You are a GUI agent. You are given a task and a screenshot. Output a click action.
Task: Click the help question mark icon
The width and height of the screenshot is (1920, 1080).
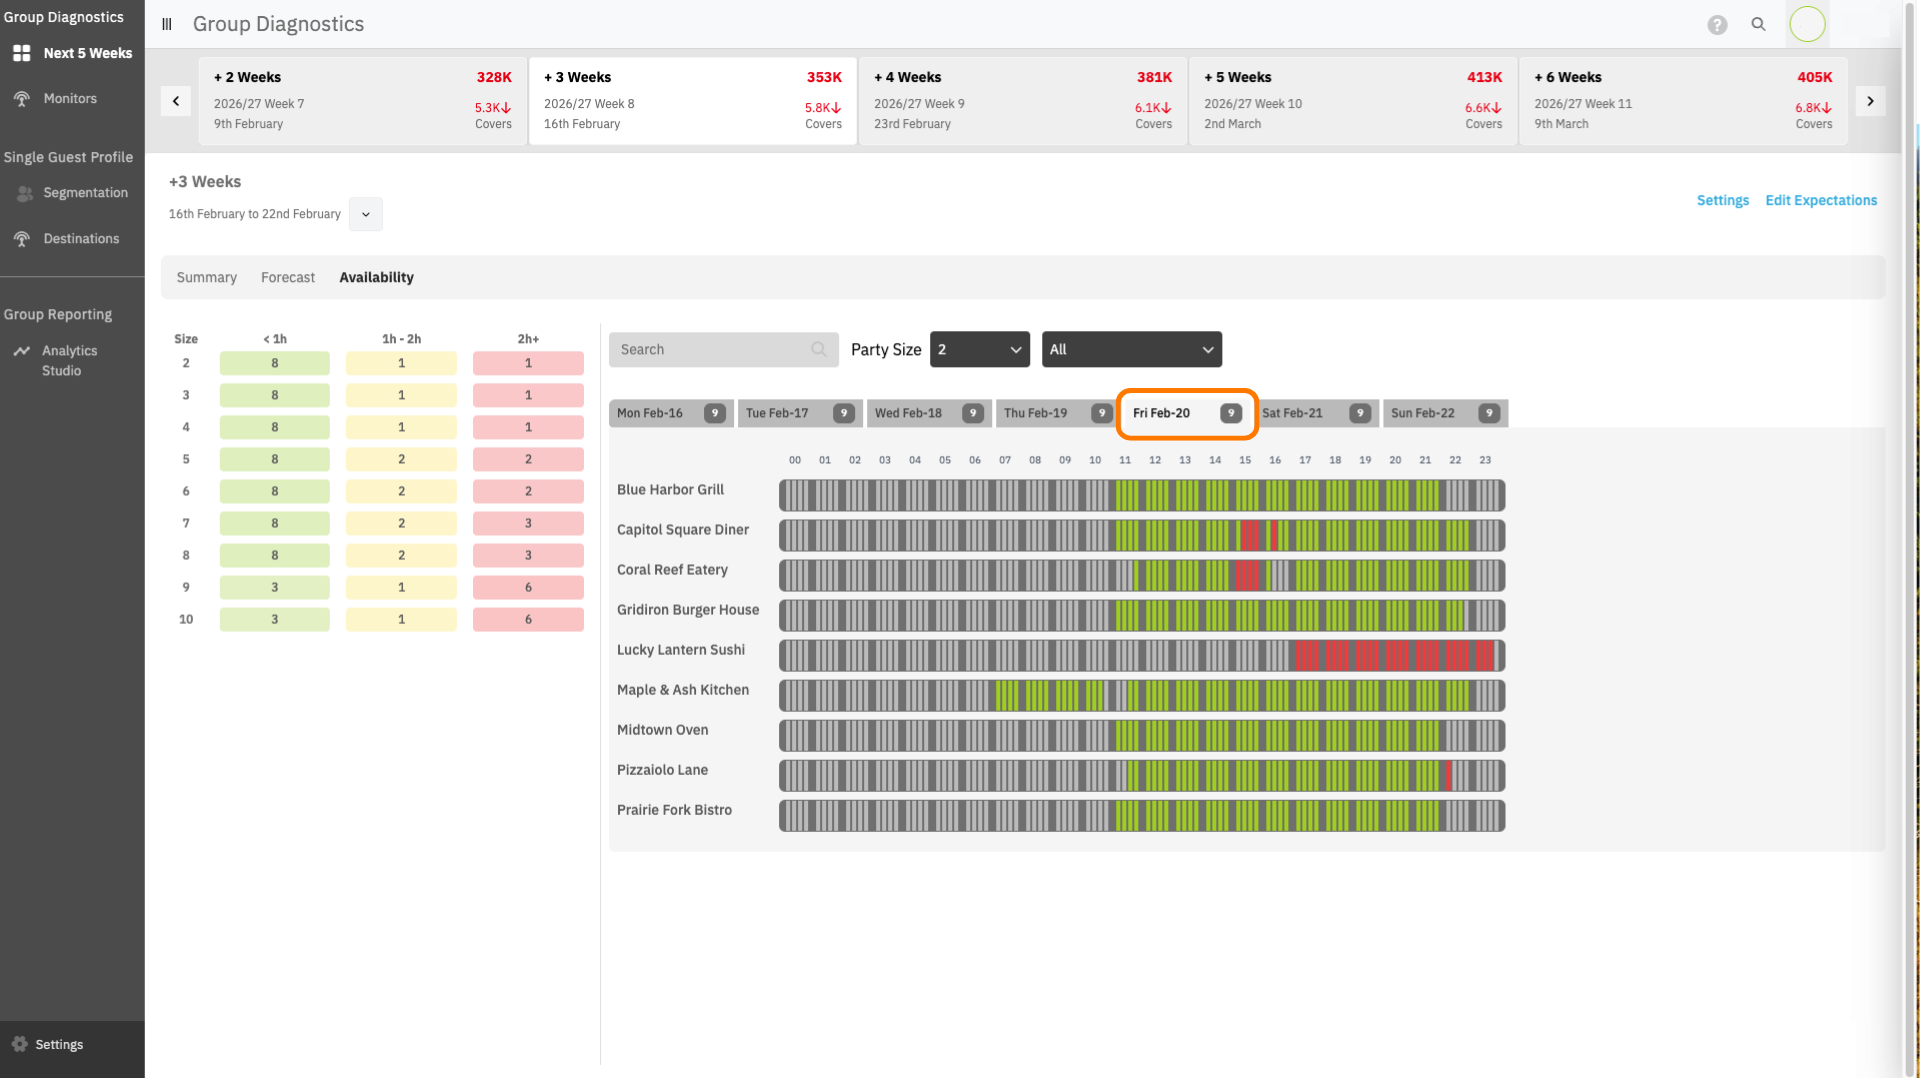pos(1716,25)
